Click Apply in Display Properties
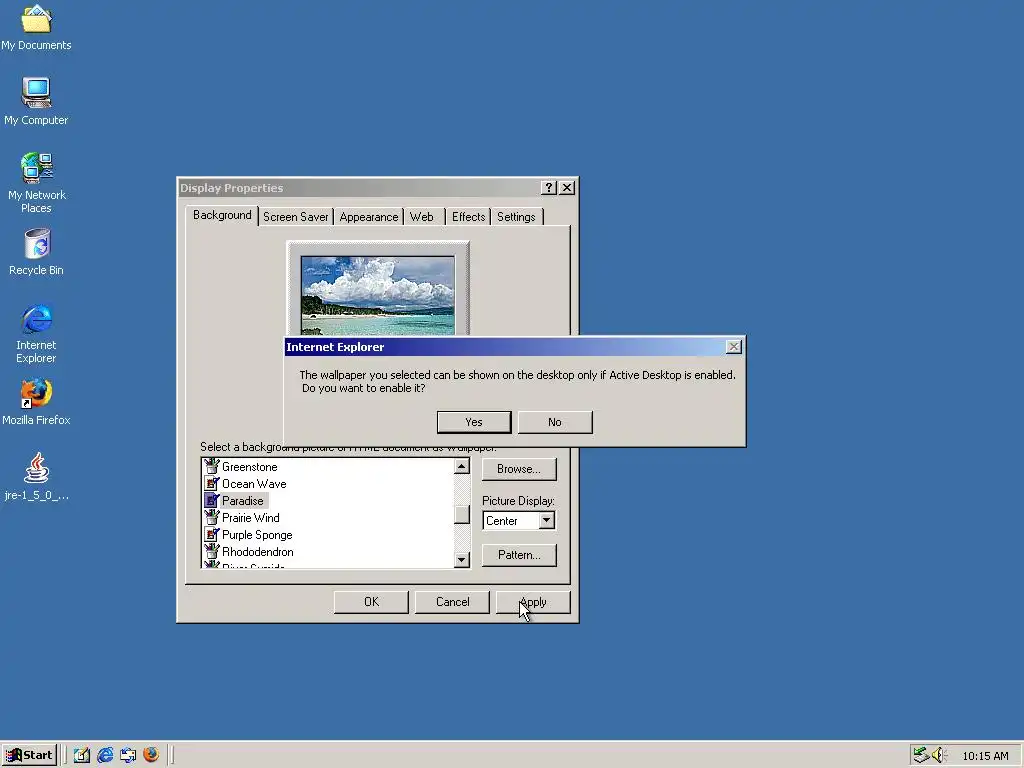This screenshot has height=768, width=1024. (x=533, y=602)
